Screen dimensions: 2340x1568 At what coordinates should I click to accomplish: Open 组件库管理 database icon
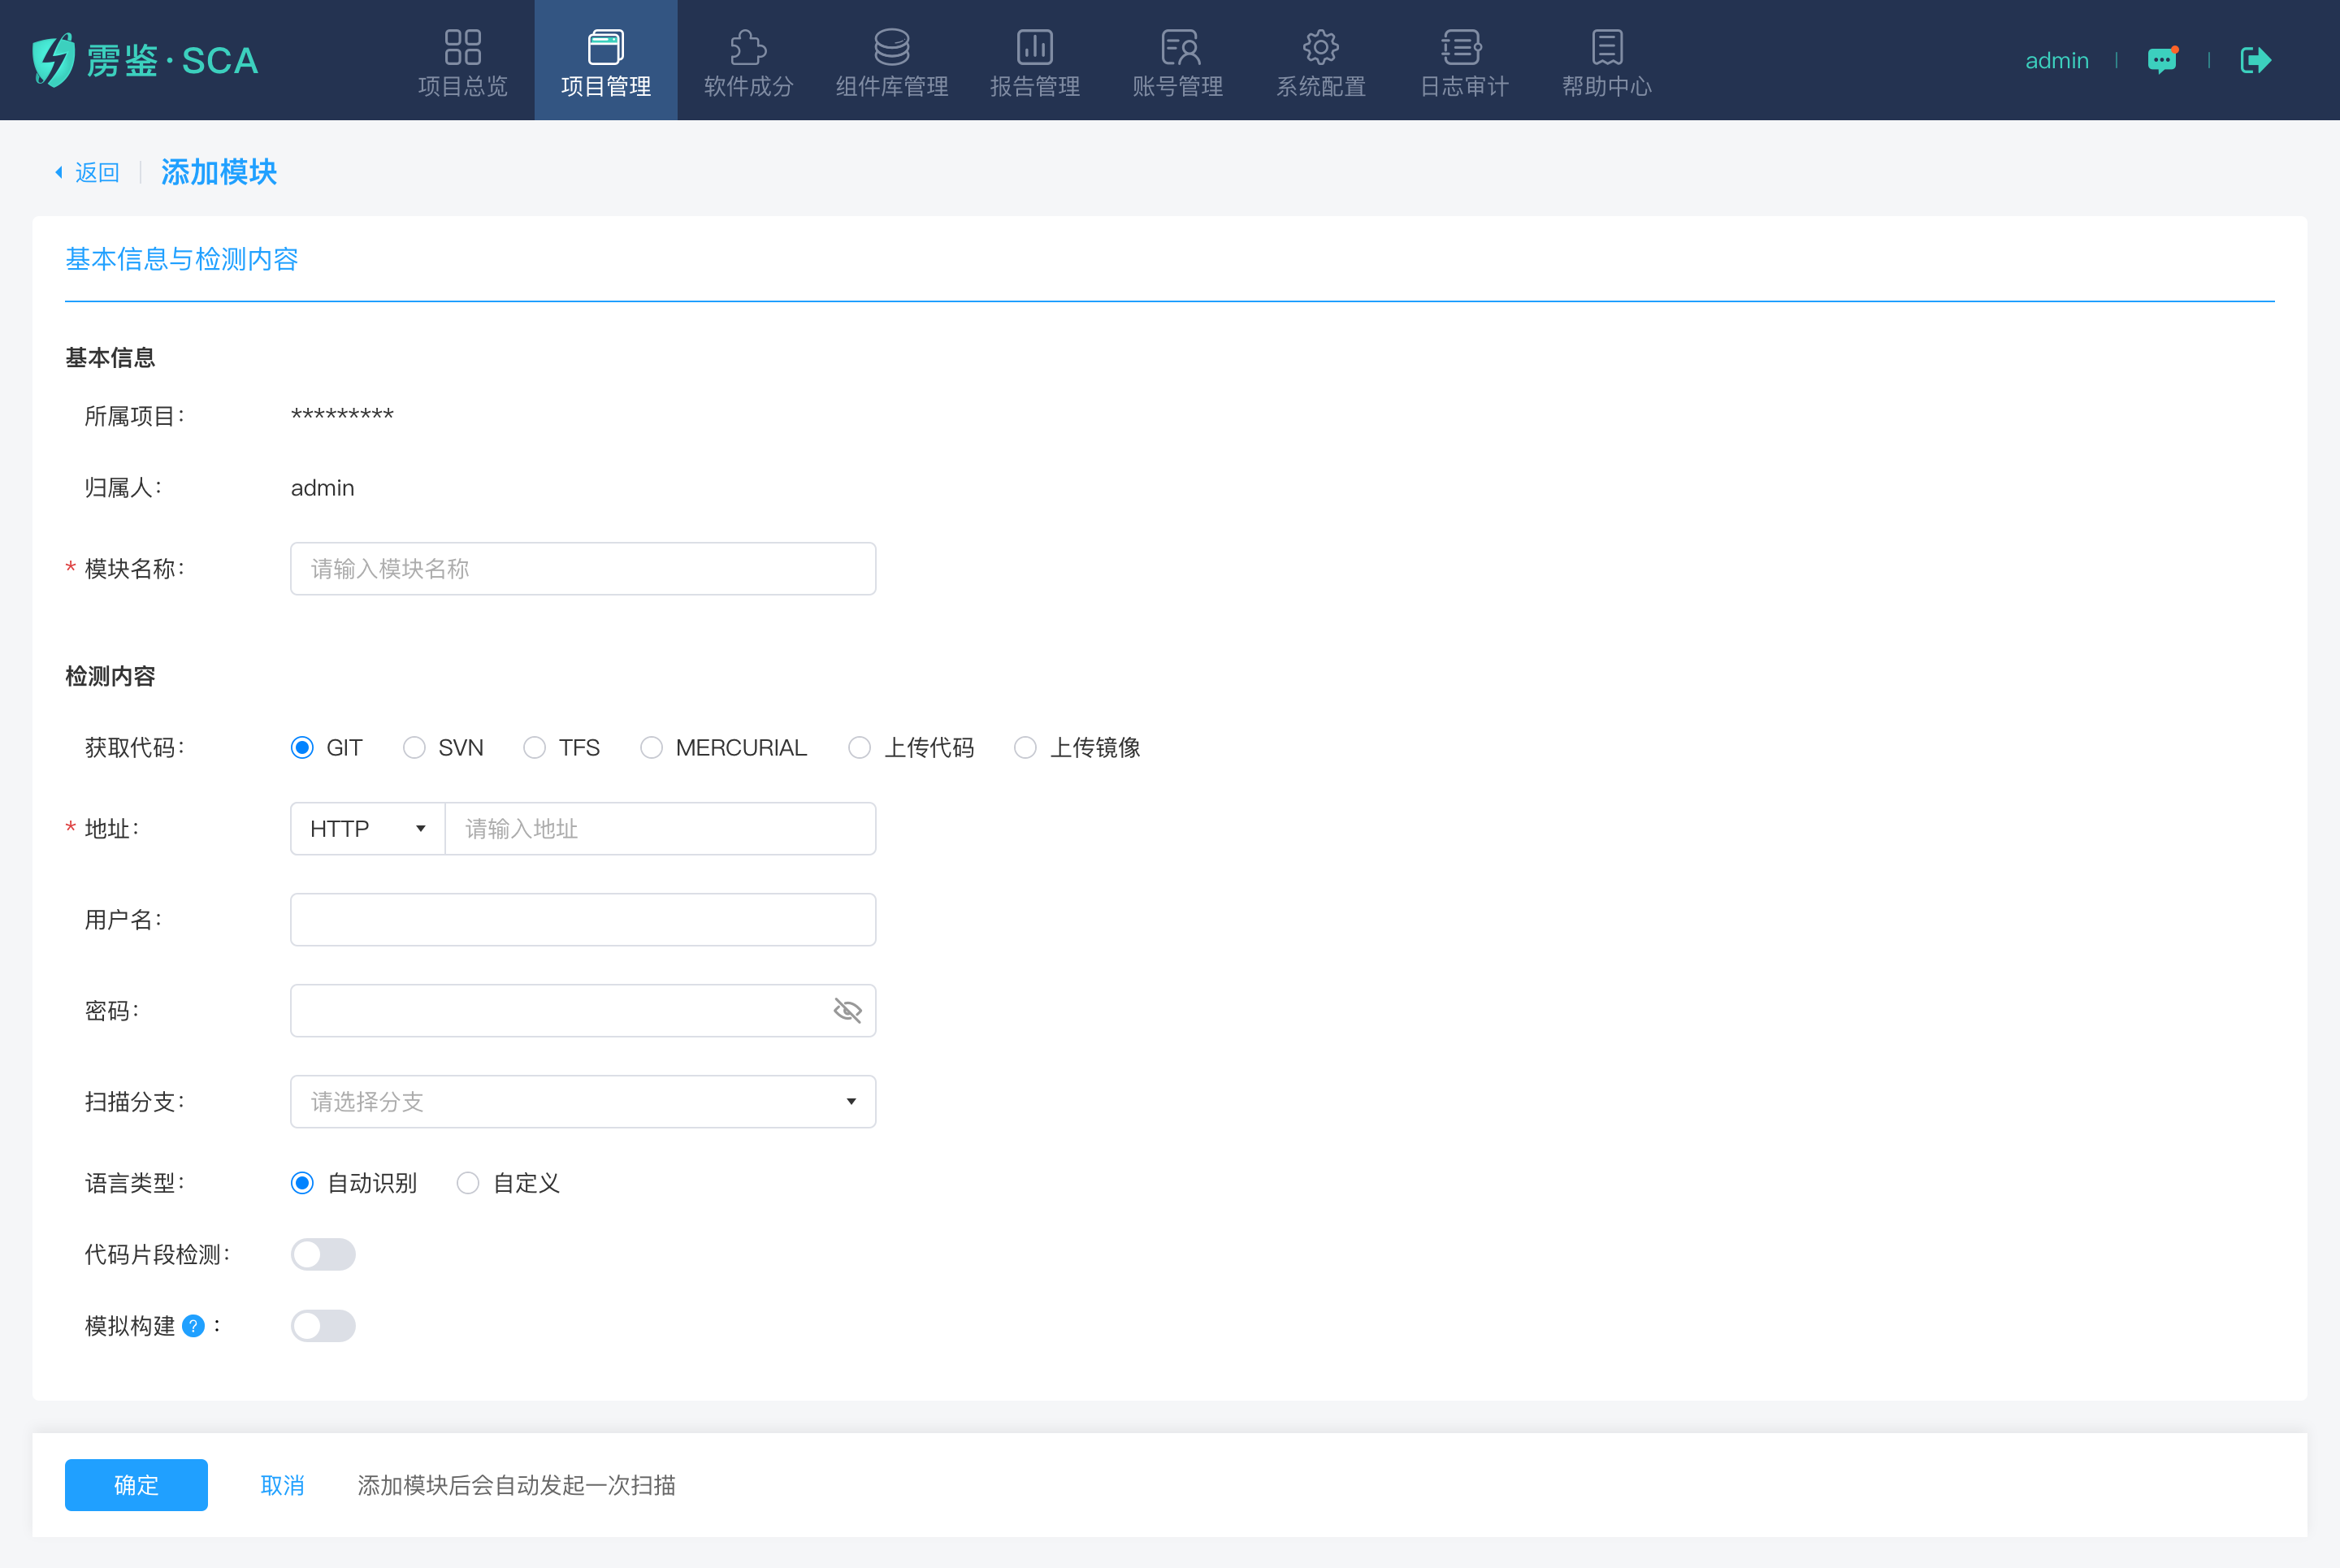pyautogui.click(x=891, y=47)
